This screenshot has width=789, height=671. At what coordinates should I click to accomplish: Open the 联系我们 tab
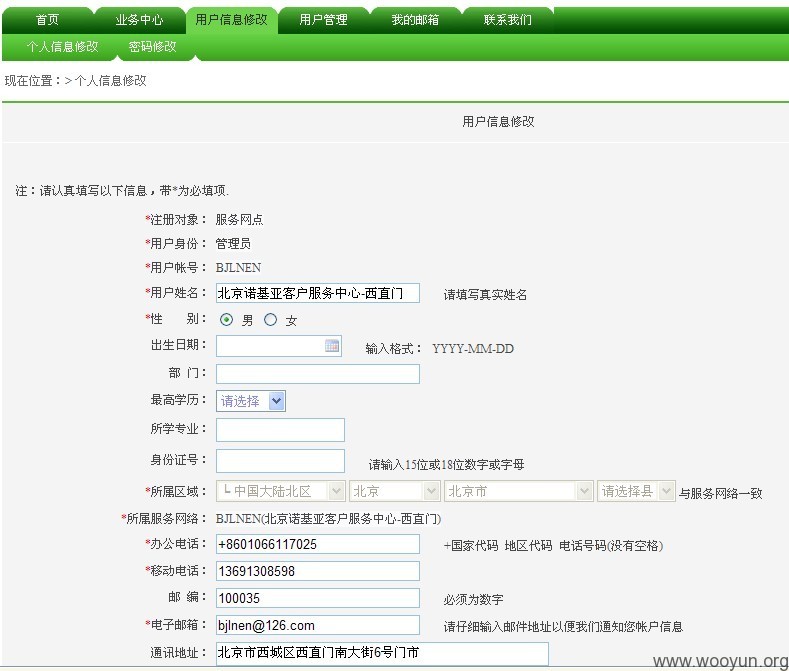pos(508,20)
